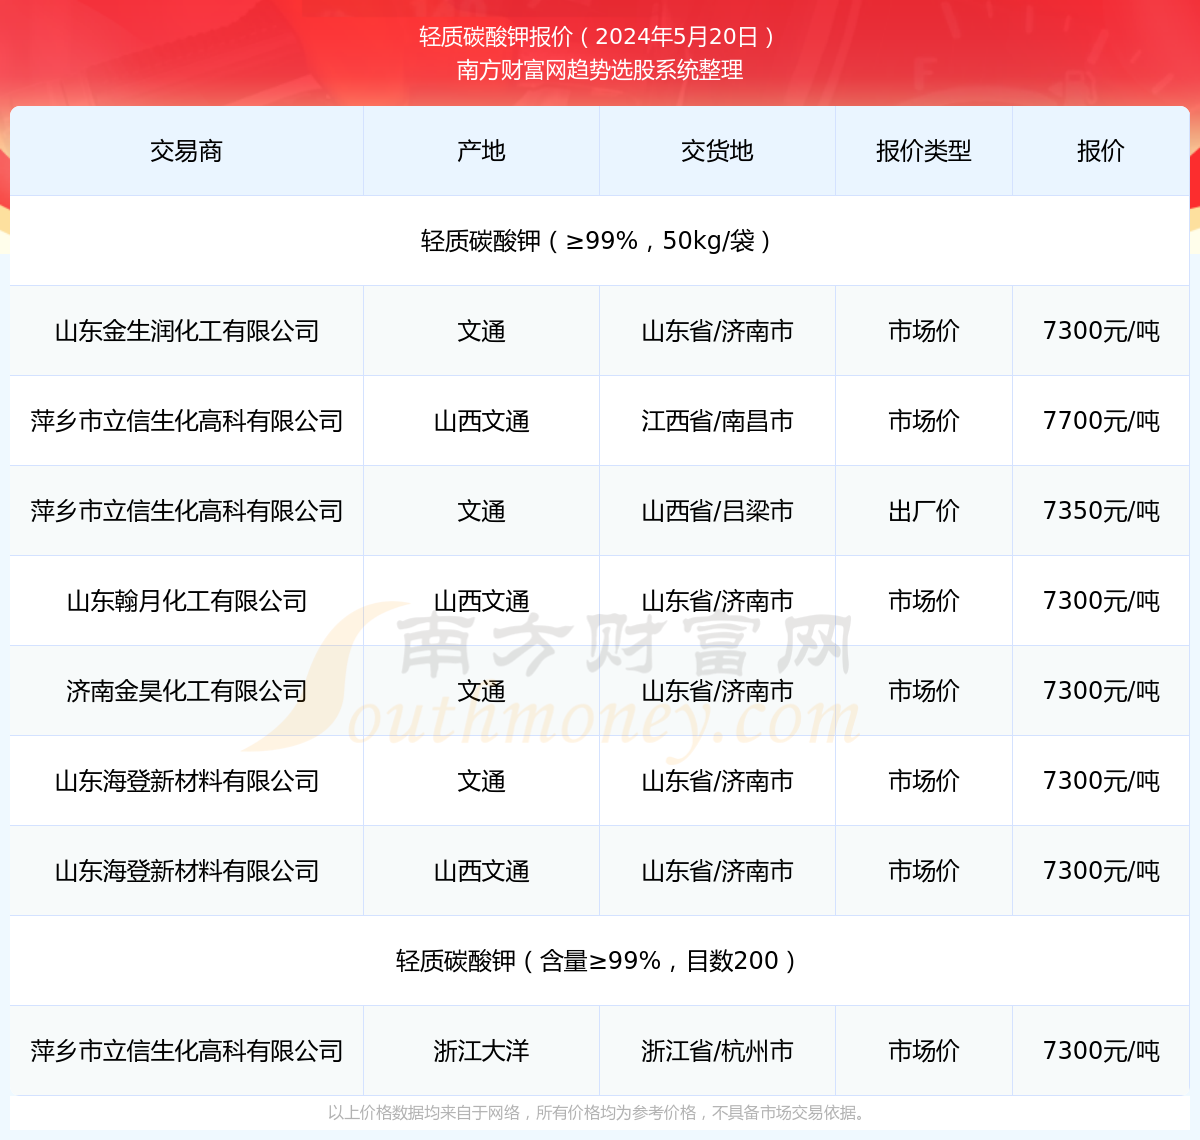Select the 报价类型 column header
The width and height of the screenshot is (1200, 1140).
pos(924,151)
